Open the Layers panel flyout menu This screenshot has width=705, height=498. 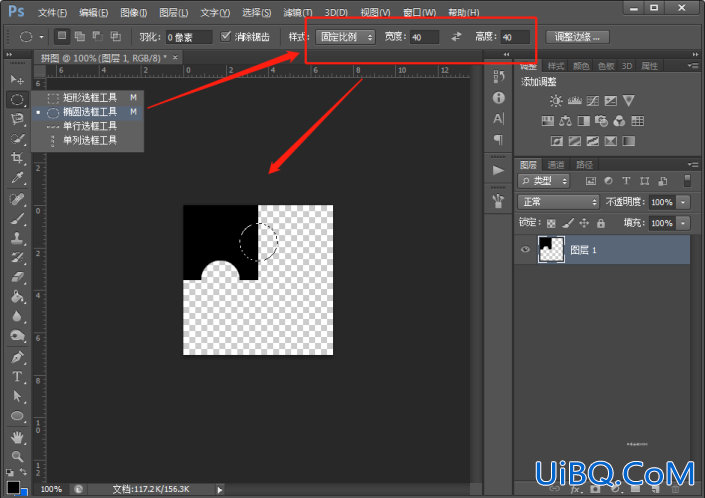point(693,165)
